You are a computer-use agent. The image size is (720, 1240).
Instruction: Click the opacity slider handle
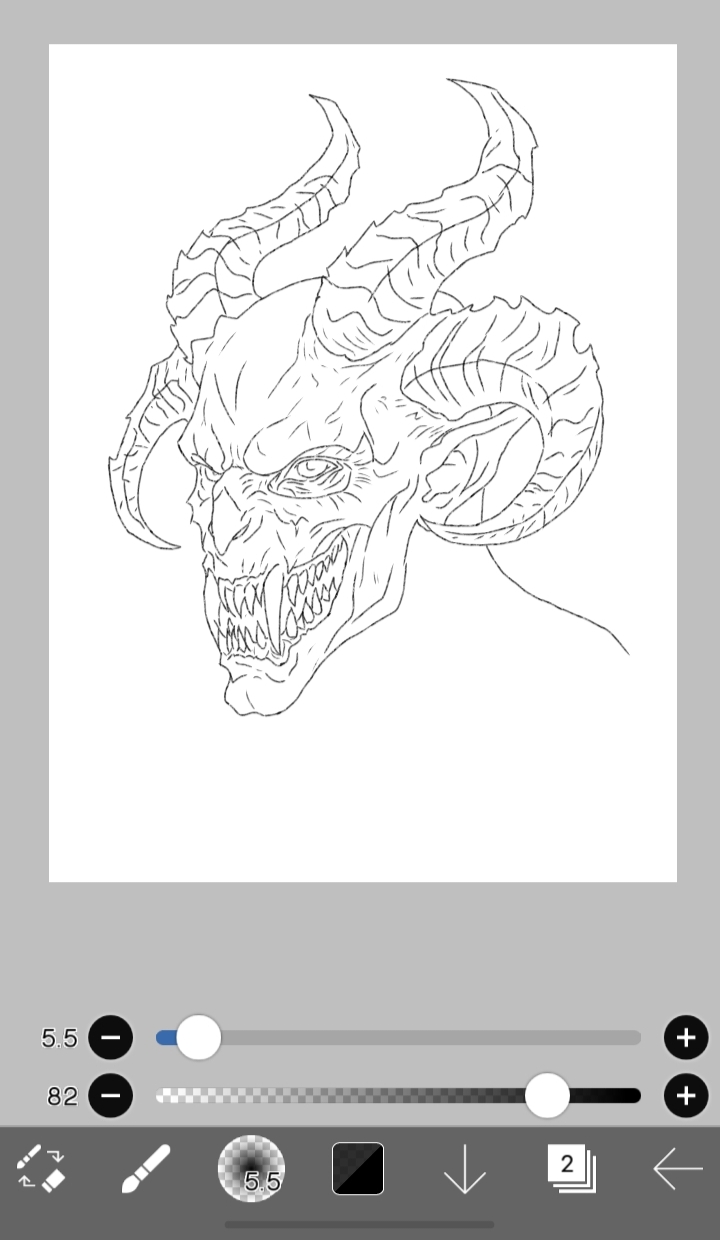coord(547,1096)
